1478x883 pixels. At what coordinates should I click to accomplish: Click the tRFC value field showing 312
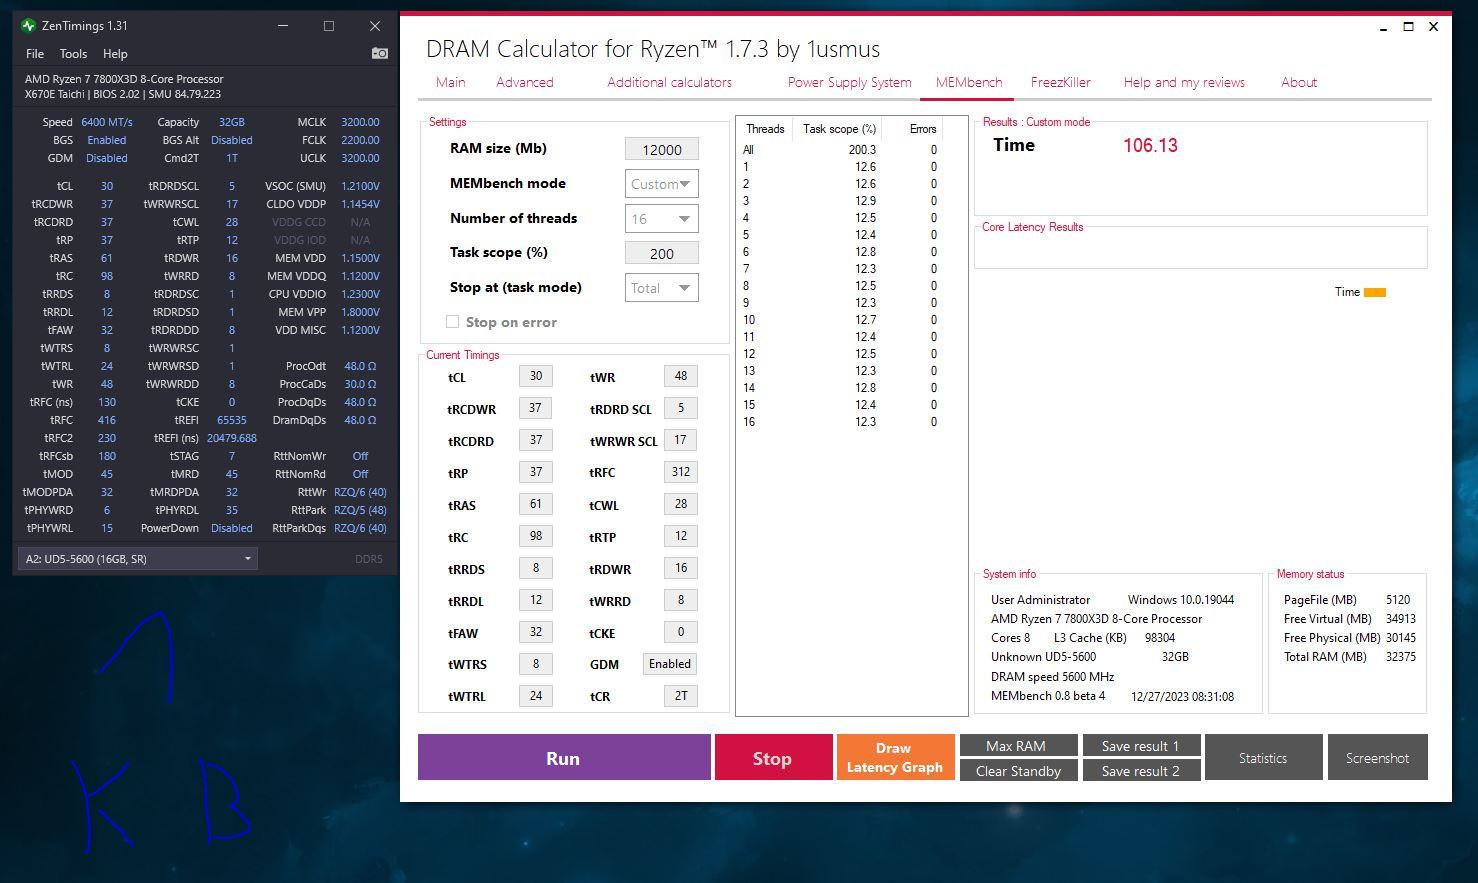pyautogui.click(x=681, y=472)
